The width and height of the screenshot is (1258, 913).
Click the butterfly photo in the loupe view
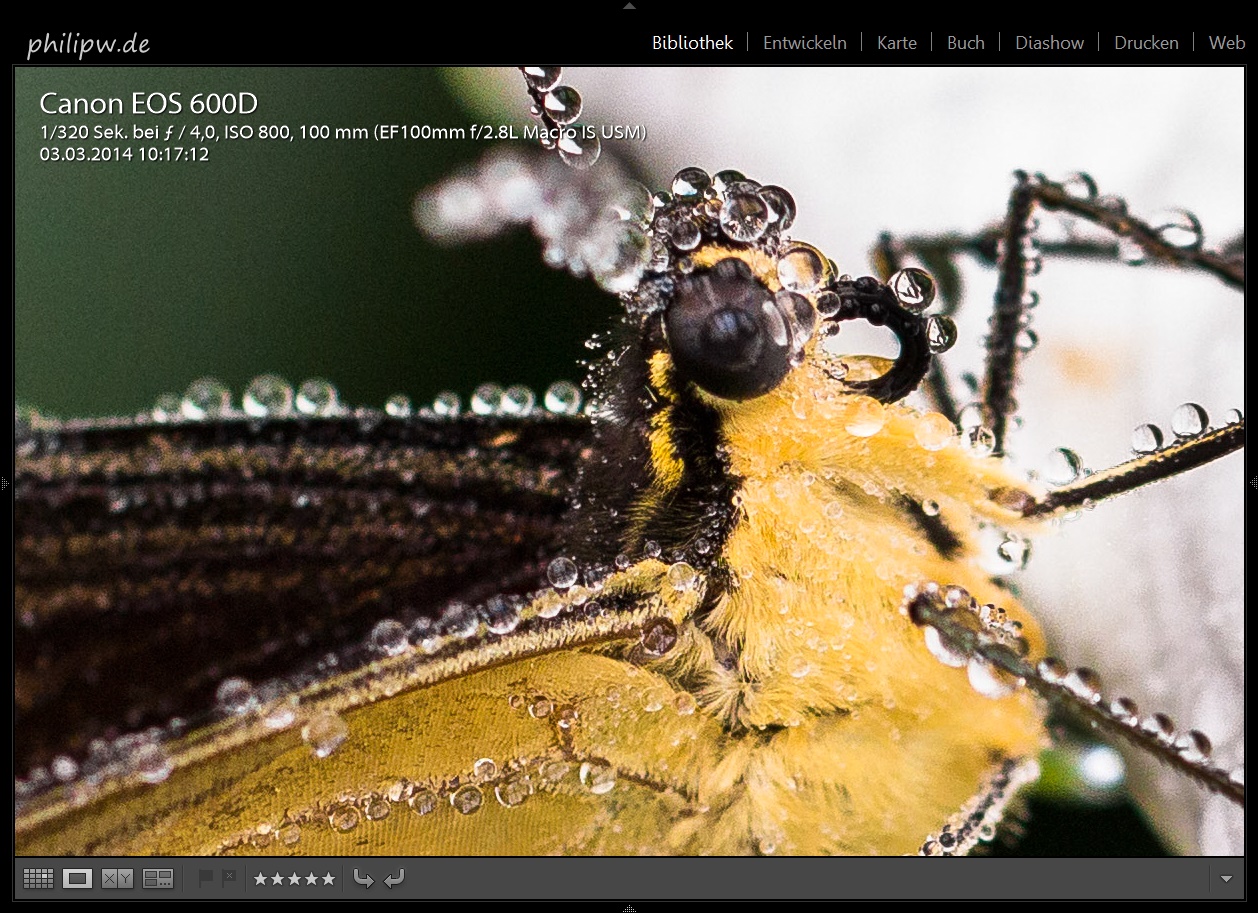629,461
